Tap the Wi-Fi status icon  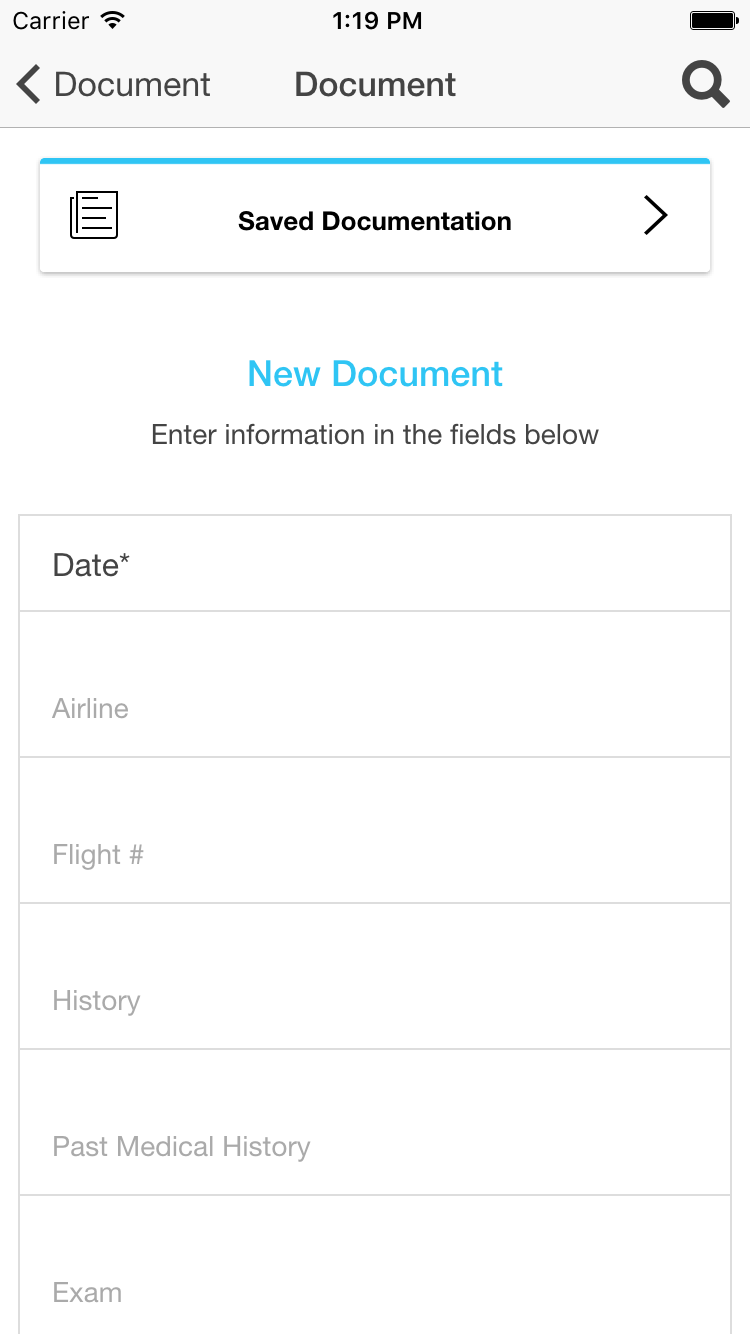coord(113,20)
